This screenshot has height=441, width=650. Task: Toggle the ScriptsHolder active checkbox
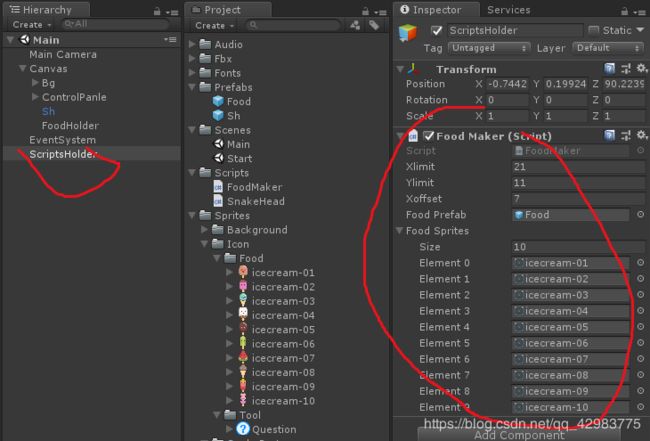pos(436,30)
